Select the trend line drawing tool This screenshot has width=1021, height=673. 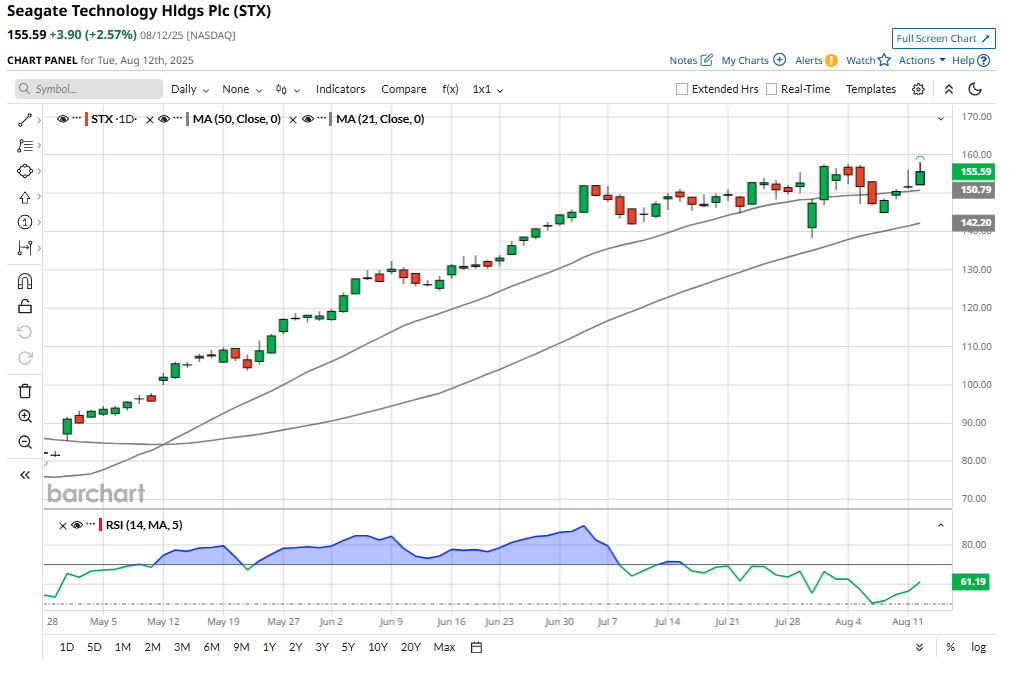(25, 120)
